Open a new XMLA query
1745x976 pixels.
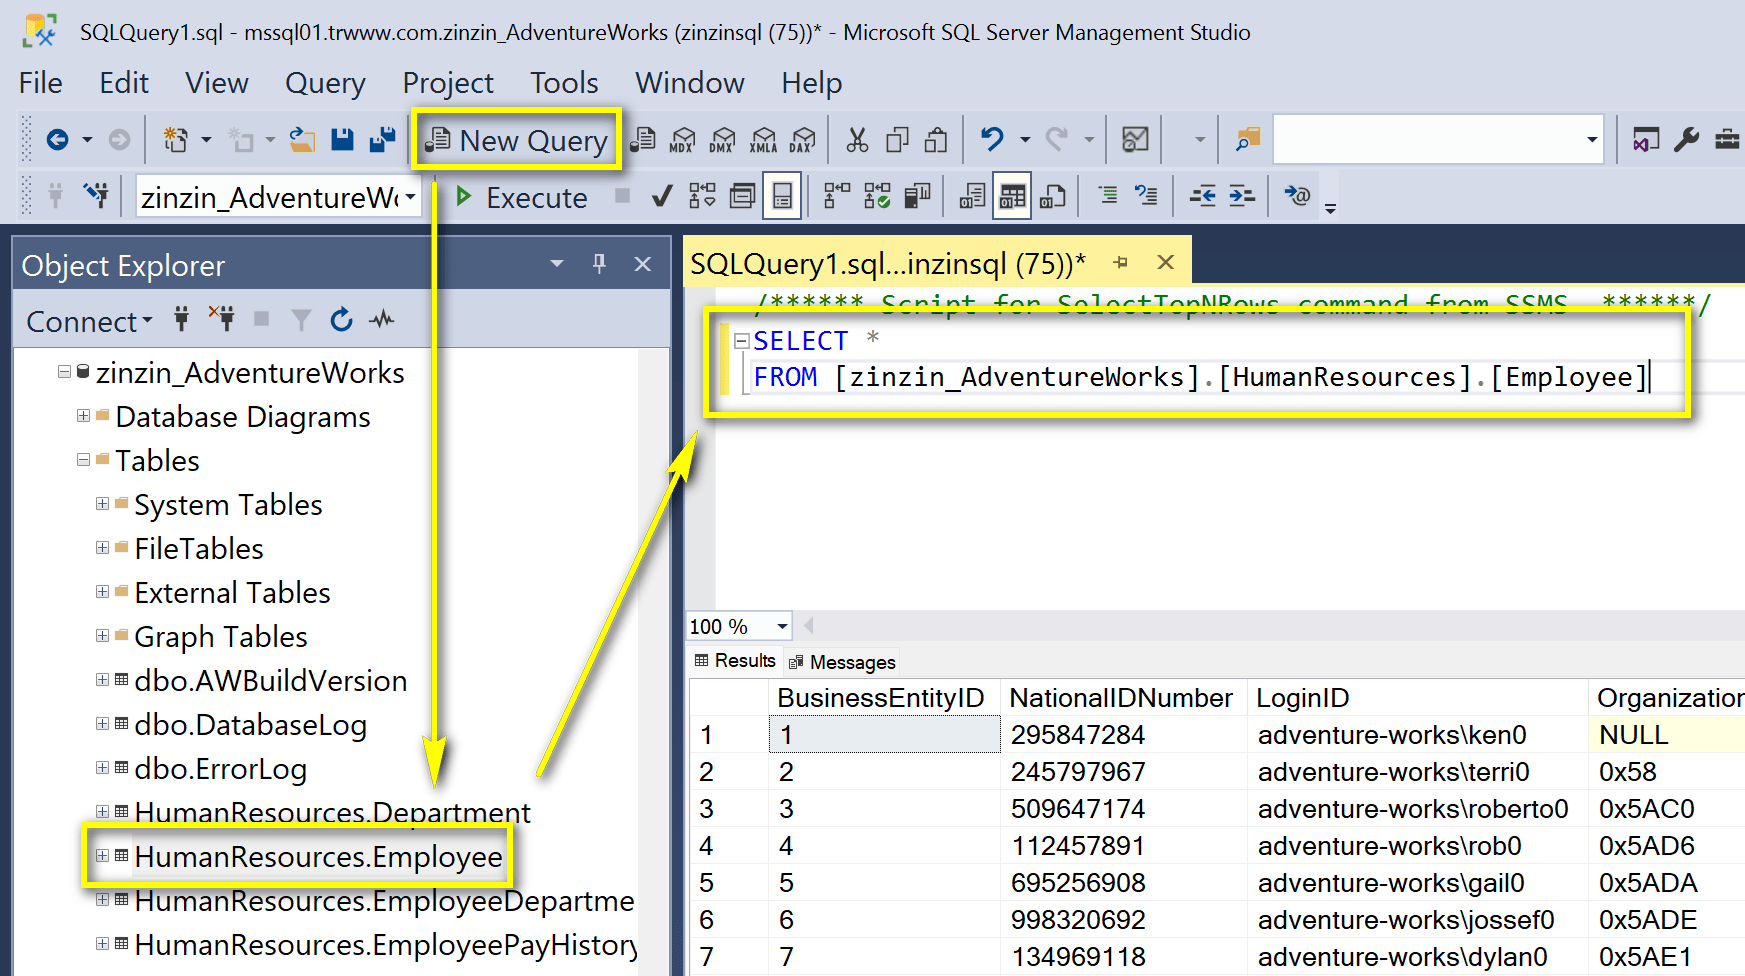coord(763,140)
